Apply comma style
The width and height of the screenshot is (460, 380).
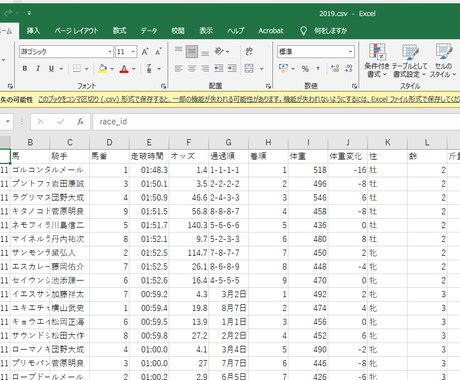click(x=318, y=69)
